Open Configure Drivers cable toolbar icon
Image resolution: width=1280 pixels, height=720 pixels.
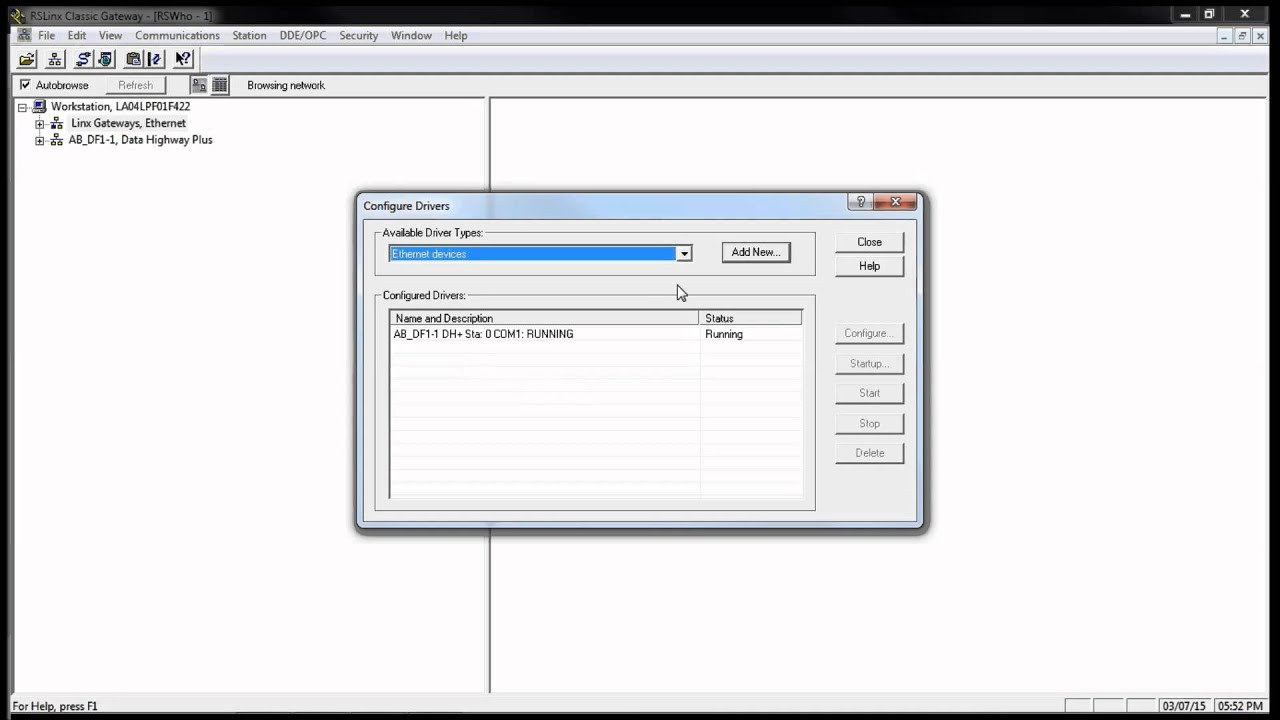83,59
